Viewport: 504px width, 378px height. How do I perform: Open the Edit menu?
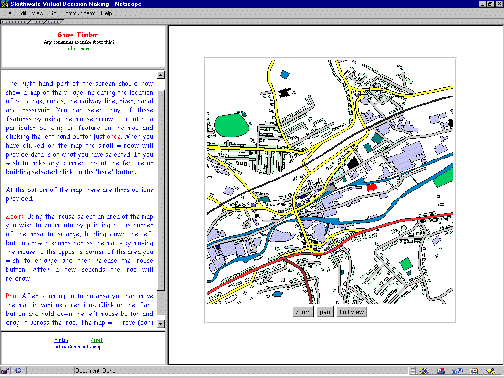point(23,13)
